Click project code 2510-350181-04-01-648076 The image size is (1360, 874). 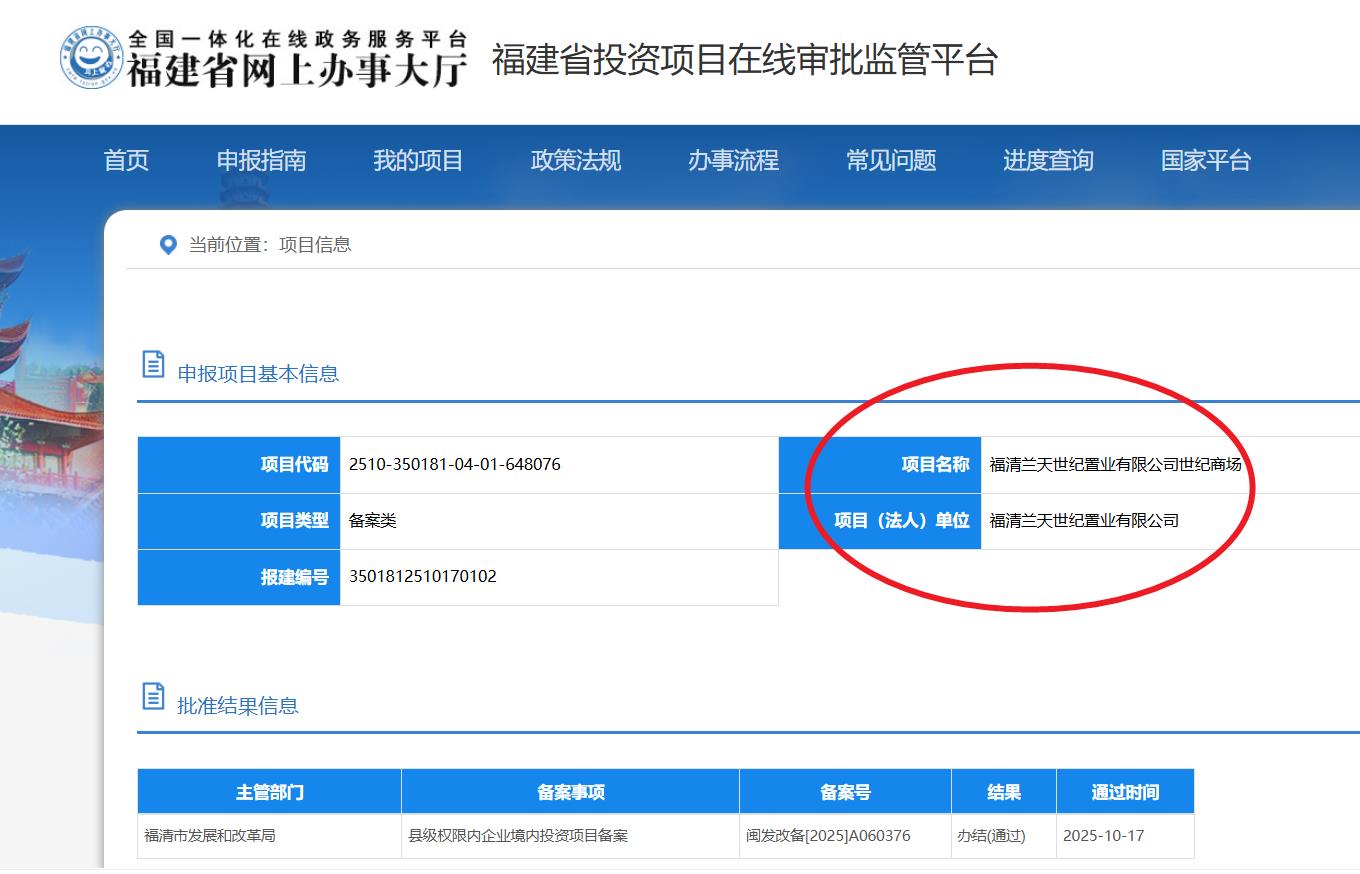(454, 465)
